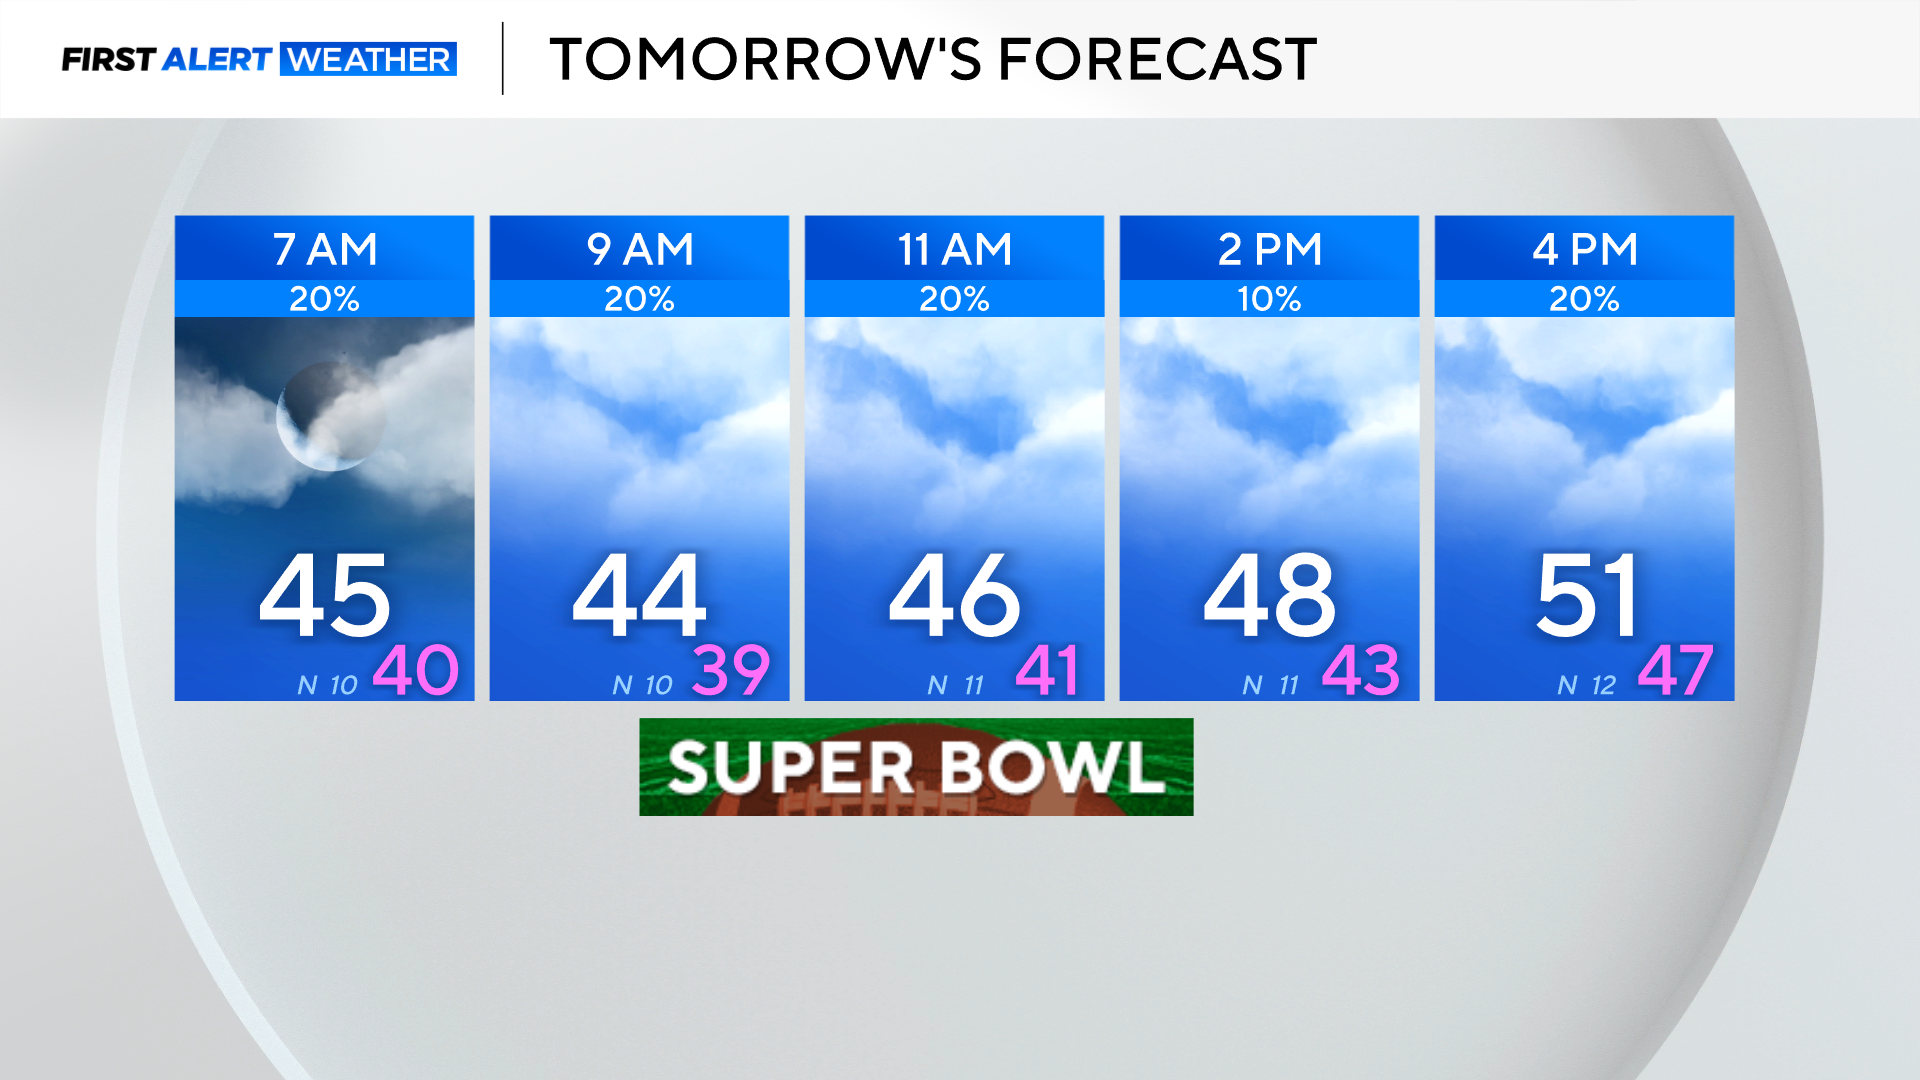The image size is (1920, 1080).
Task: Click the pink 39 wind chill value
Action: pyautogui.click(x=731, y=670)
